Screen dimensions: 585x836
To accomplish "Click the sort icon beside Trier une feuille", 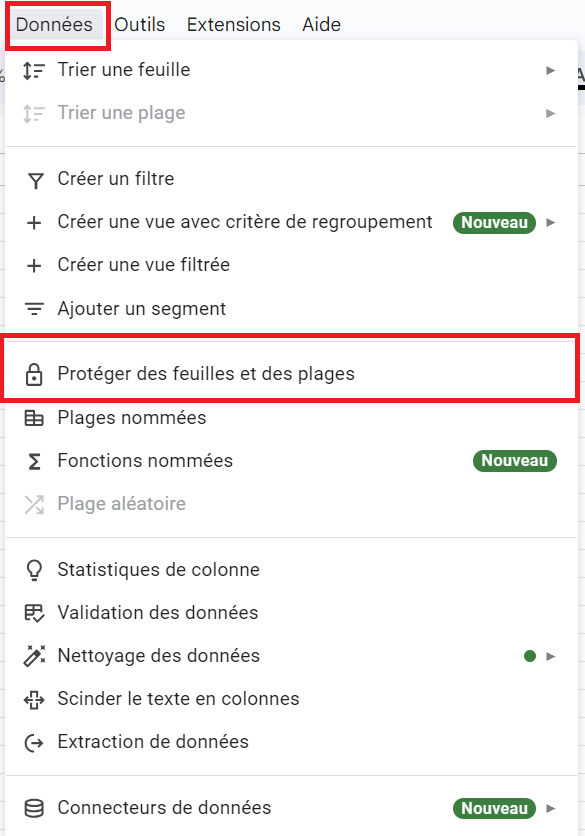I will [x=34, y=70].
